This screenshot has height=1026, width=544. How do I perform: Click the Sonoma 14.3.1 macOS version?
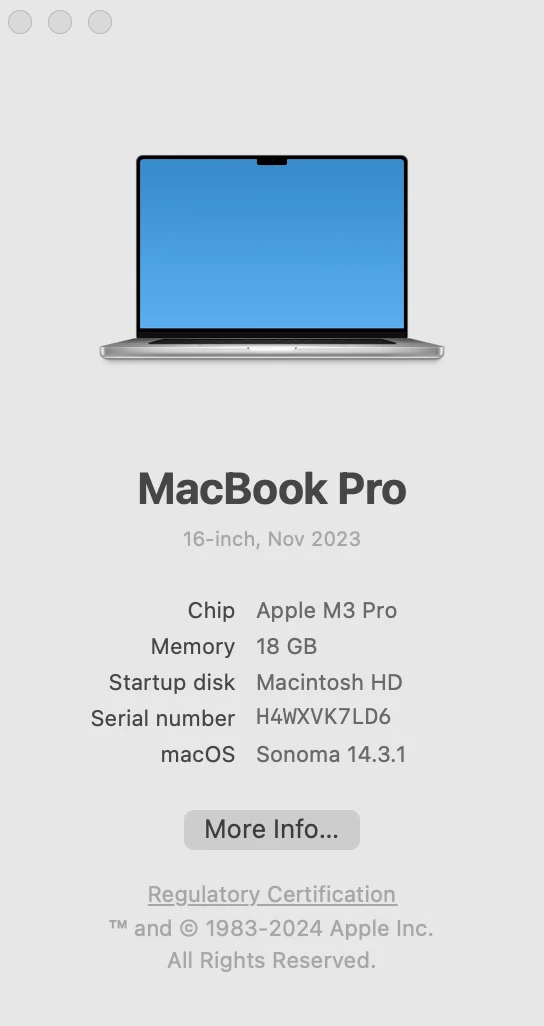(331, 754)
